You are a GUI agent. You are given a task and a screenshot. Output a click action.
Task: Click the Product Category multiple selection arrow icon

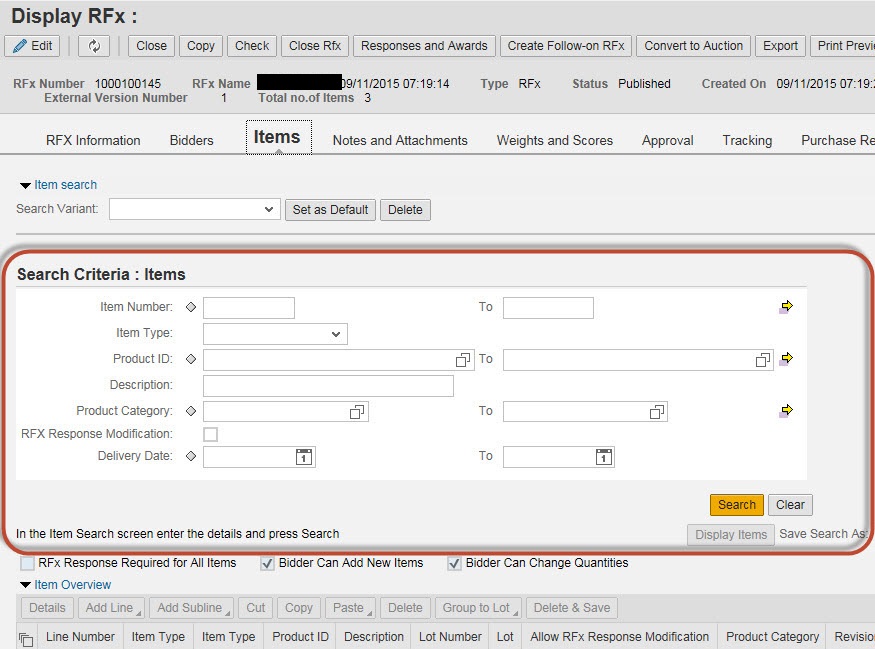(x=786, y=411)
